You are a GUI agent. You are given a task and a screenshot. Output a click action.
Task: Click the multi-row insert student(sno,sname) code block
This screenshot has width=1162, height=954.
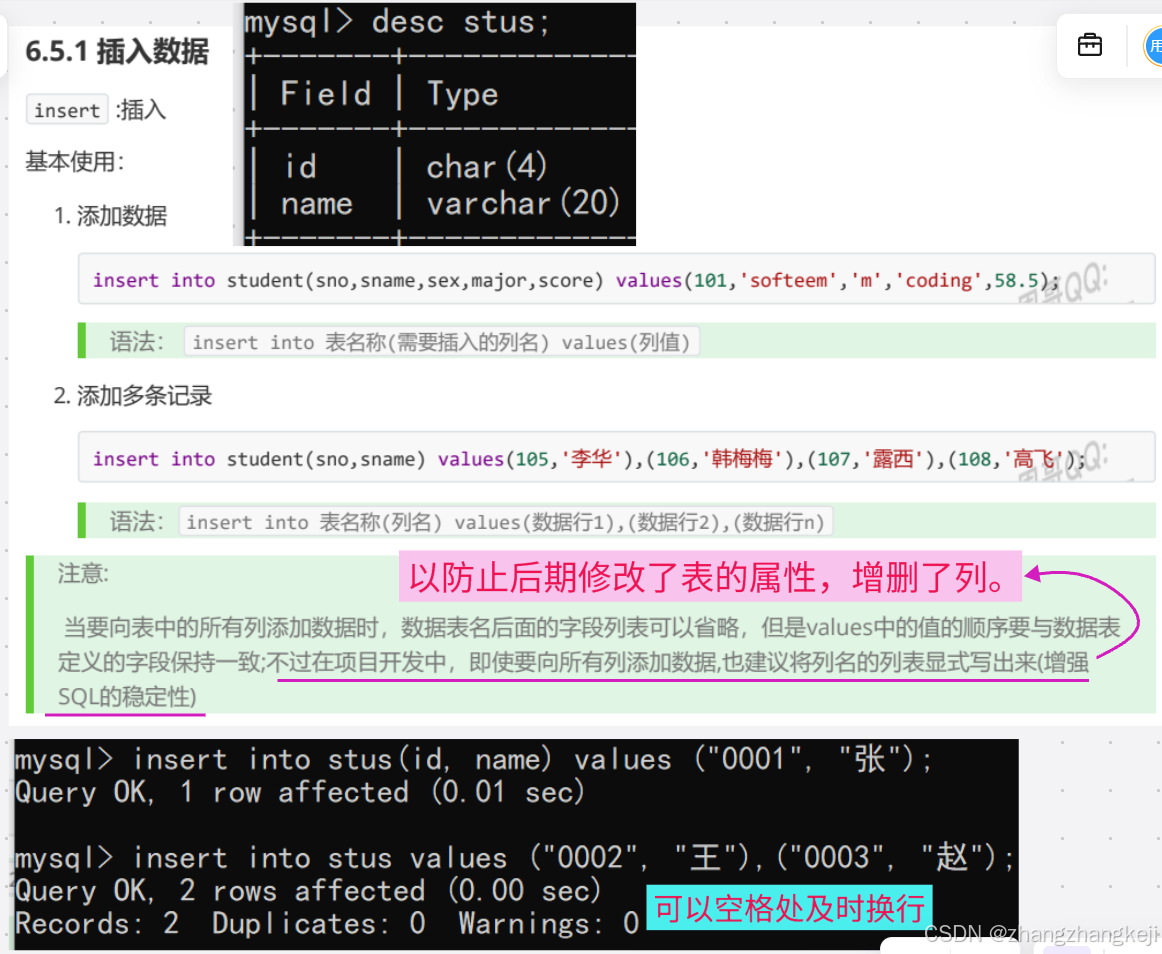pyautogui.click(x=616, y=458)
